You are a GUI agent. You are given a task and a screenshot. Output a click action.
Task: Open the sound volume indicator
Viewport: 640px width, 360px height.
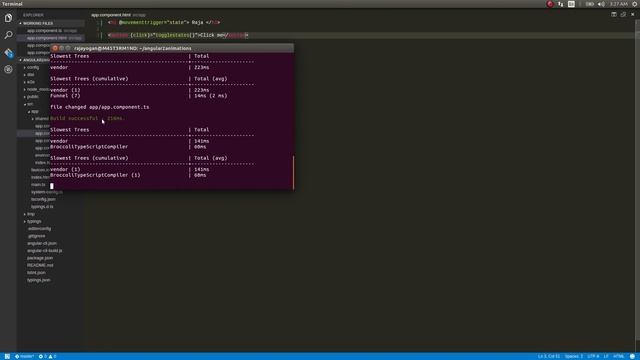pos(601,4)
